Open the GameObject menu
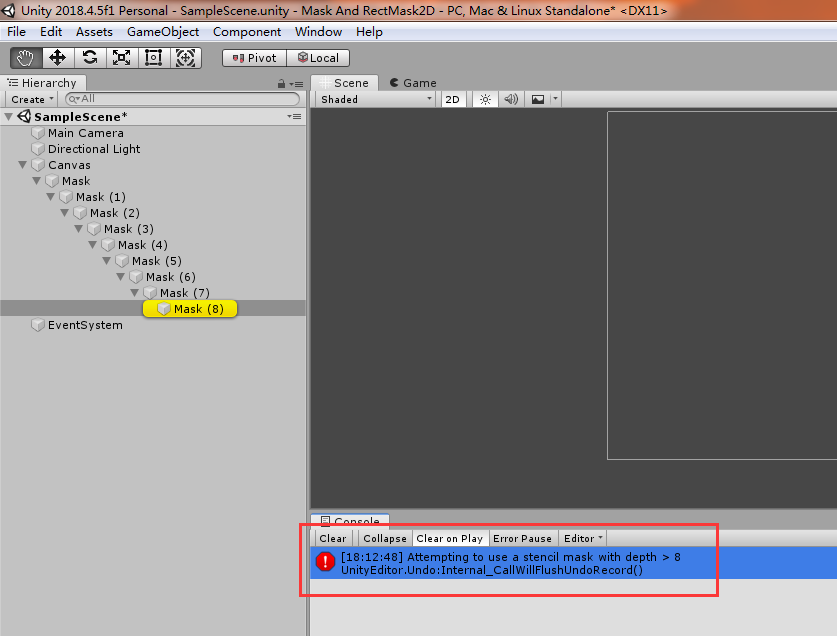837x636 pixels. point(165,31)
